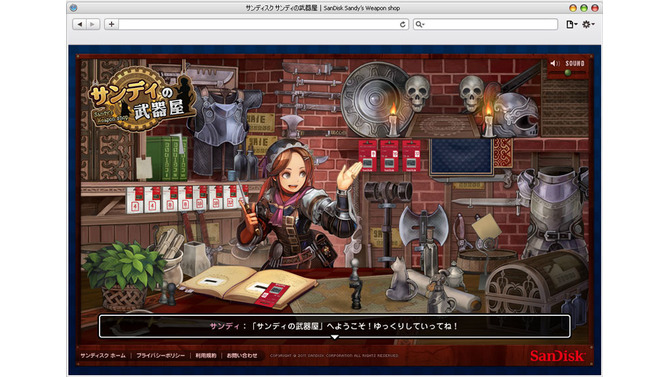
Task: Expand the search magnifier dropdown
Action: click(420, 24)
